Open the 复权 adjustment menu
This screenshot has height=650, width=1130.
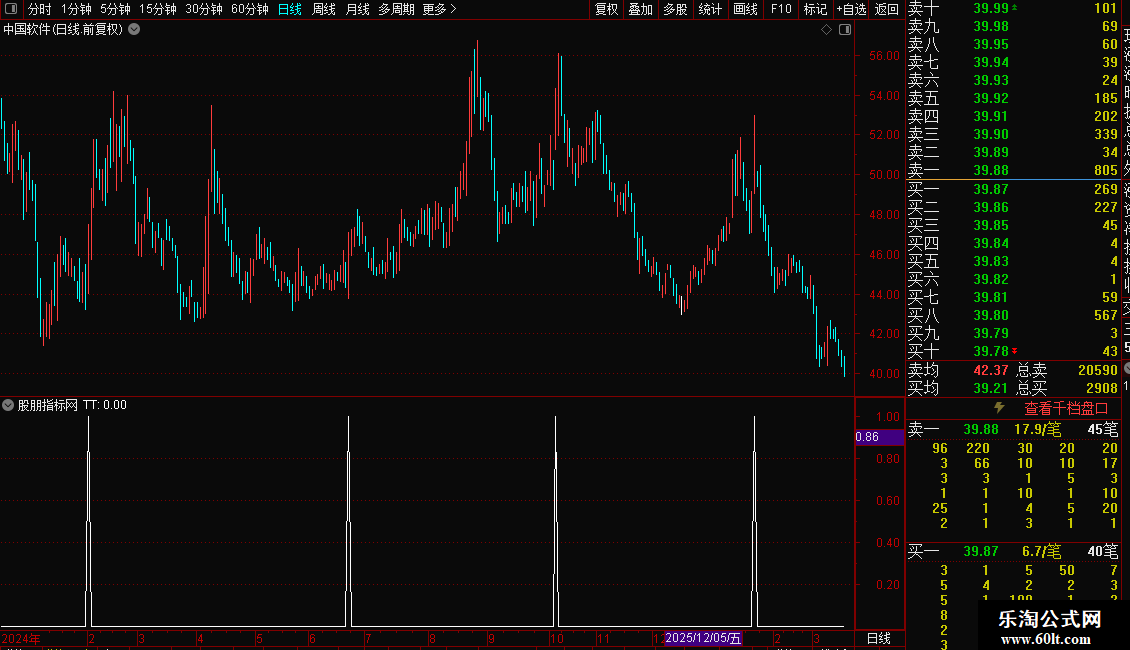point(606,9)
